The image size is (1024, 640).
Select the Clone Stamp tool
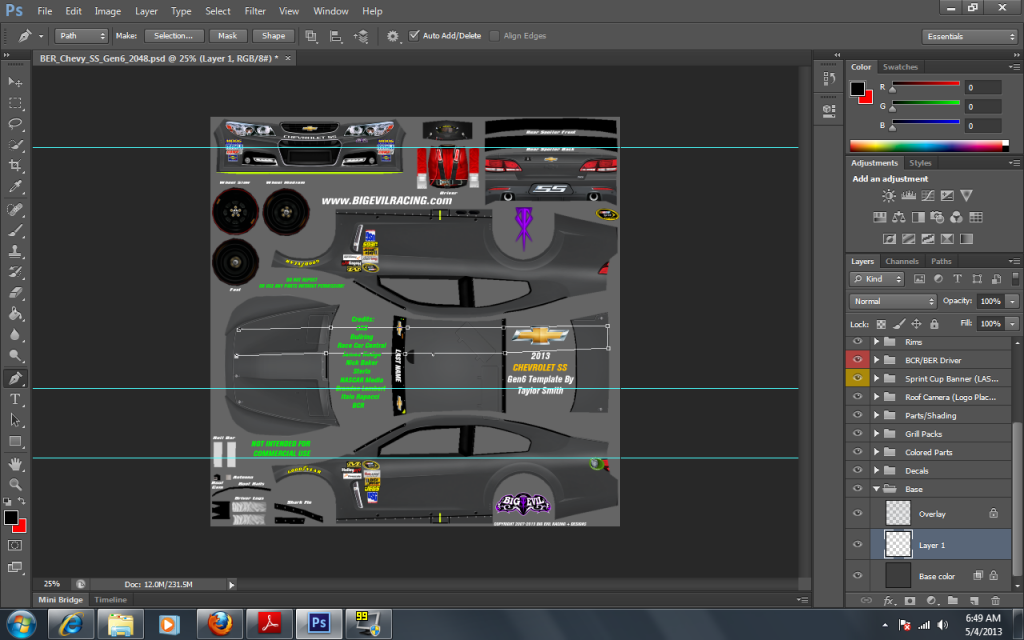pos(15,251)
